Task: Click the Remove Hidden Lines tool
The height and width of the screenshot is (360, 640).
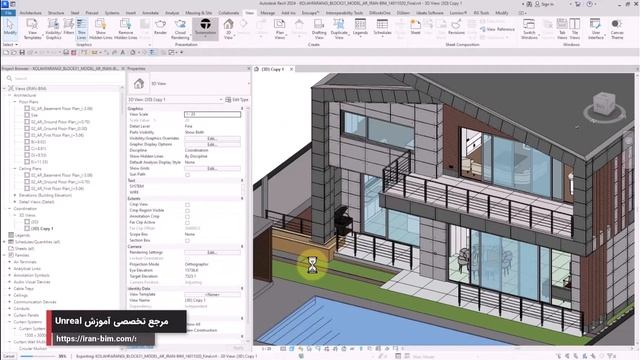Action: pos(126,29)
